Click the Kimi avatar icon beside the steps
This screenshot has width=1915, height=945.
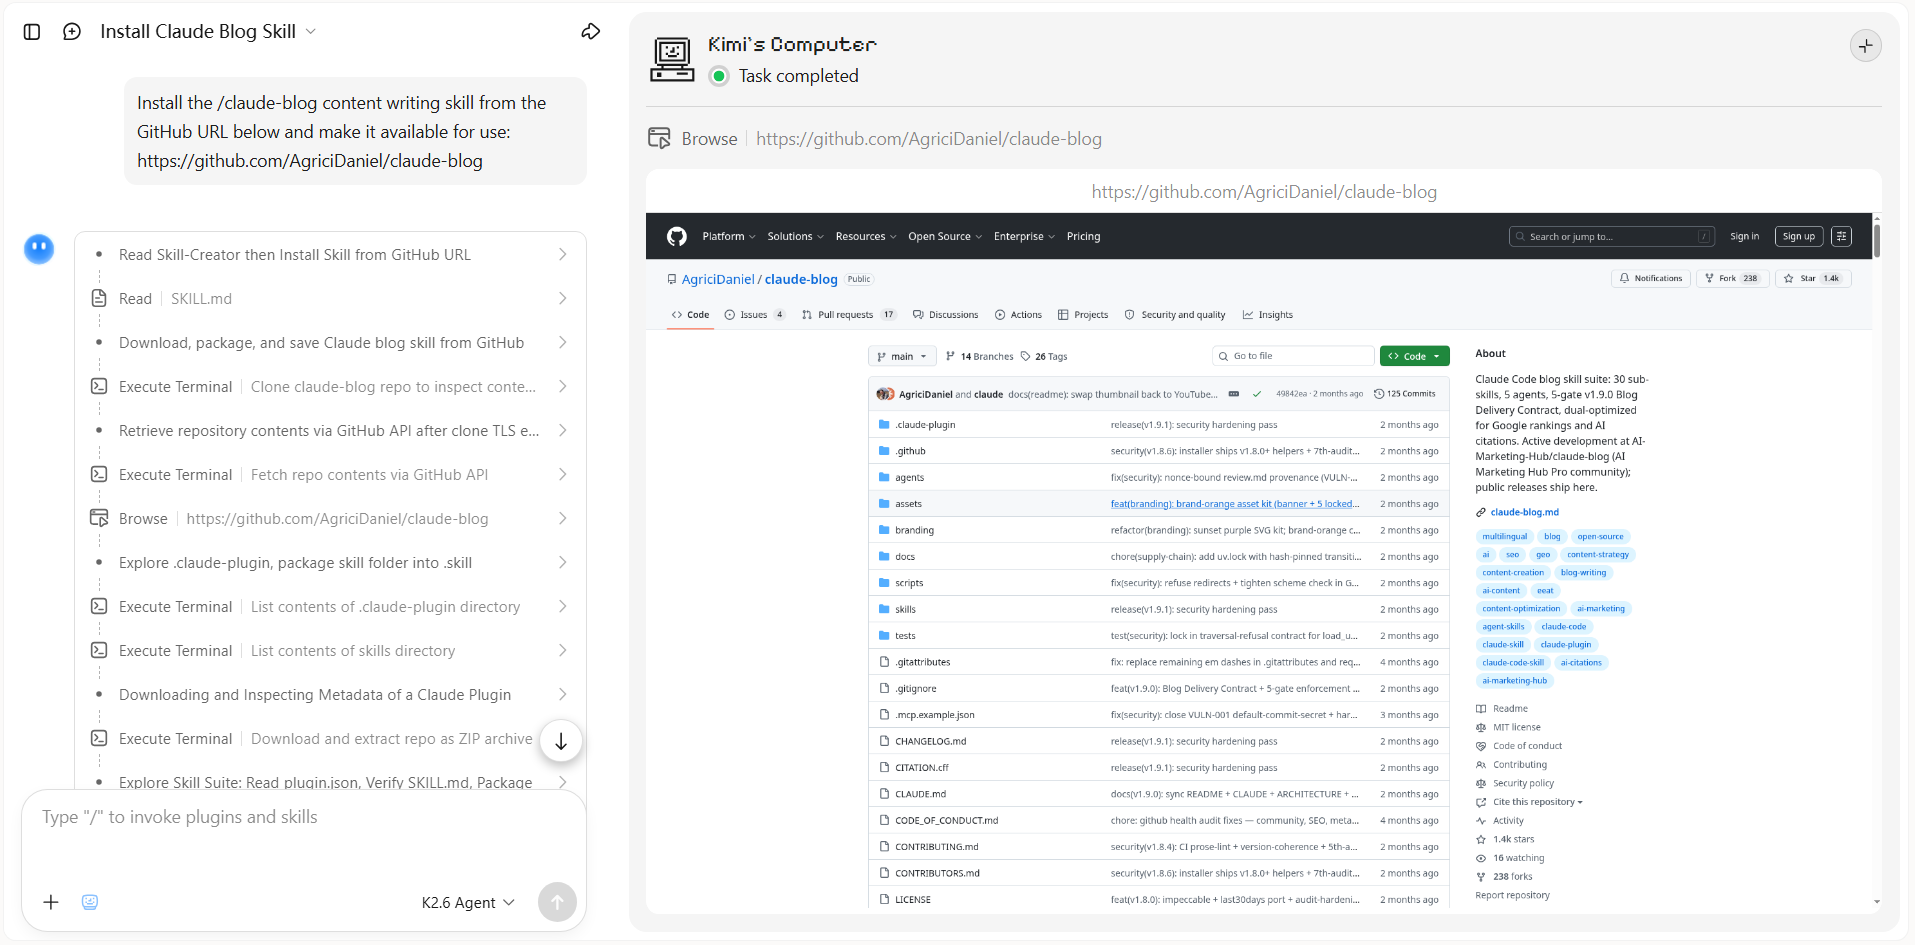tap(39, 249)
